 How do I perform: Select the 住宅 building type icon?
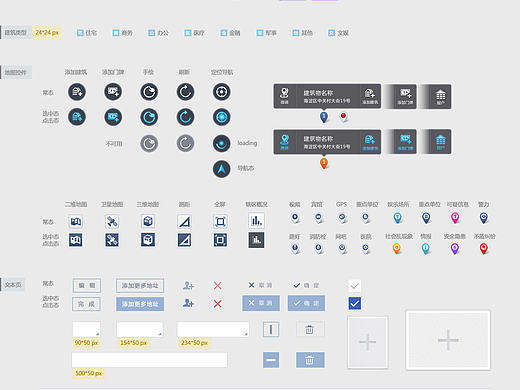tap(80, 33)
